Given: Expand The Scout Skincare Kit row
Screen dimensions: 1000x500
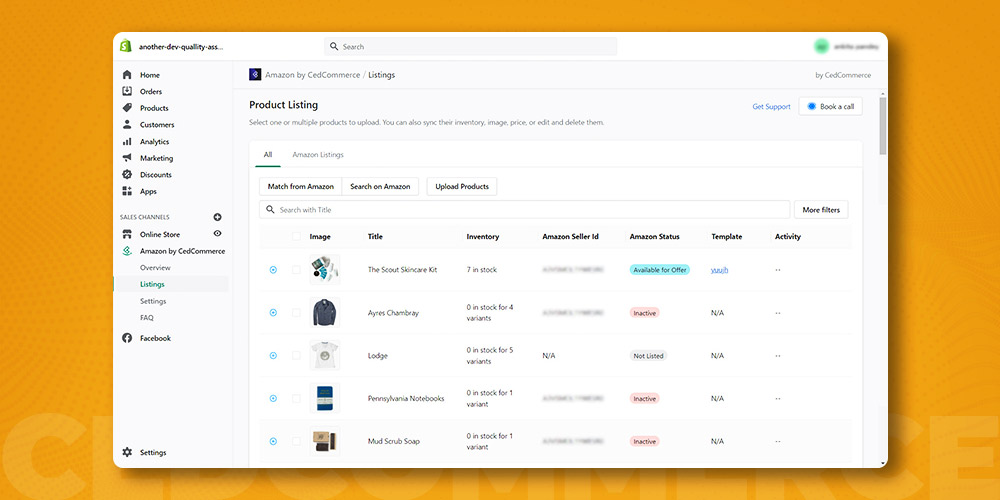Looking at the screenshot, I should 273,270.
